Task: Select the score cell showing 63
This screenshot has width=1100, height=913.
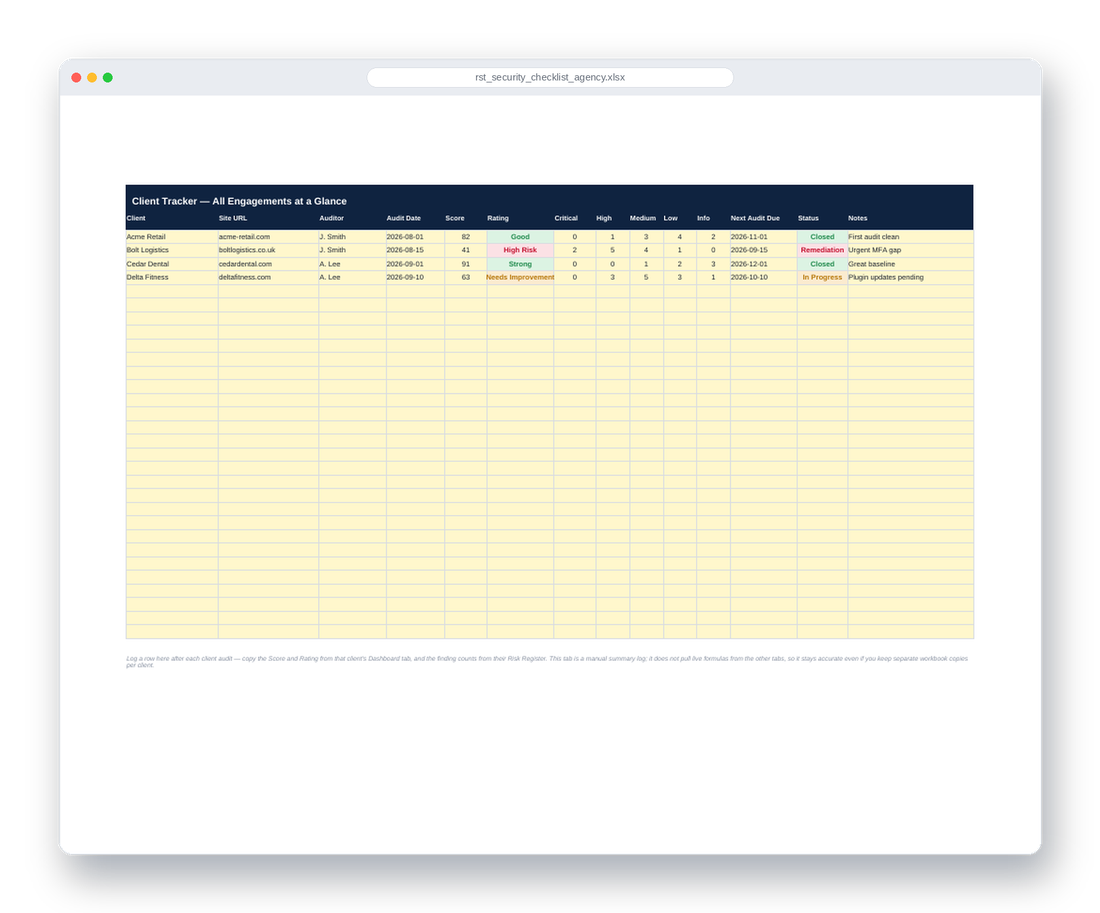Action: (x=466, y=277)
